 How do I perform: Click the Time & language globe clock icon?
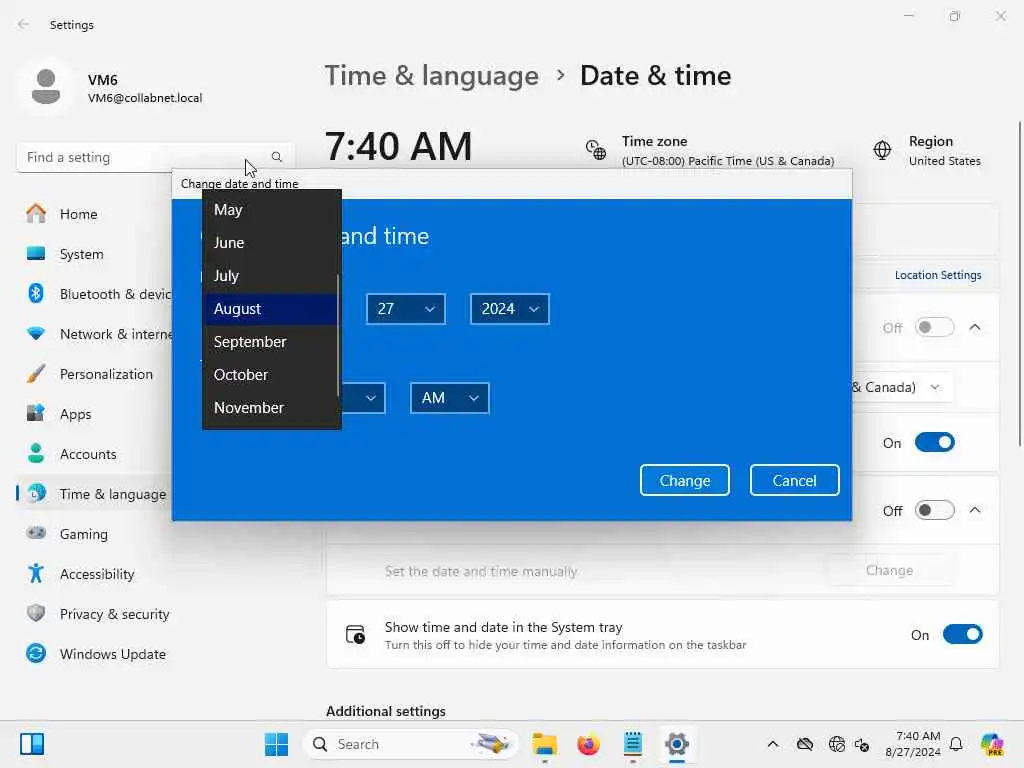click(x=37, y=493)
